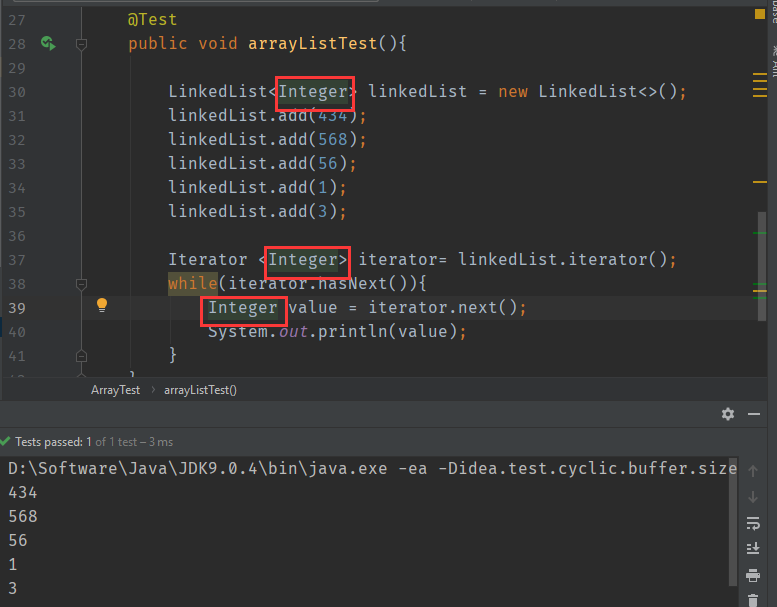Screen dimensions: 777x607
Task: Hide the run tool window with the minus icon
Action: (754, 414)
